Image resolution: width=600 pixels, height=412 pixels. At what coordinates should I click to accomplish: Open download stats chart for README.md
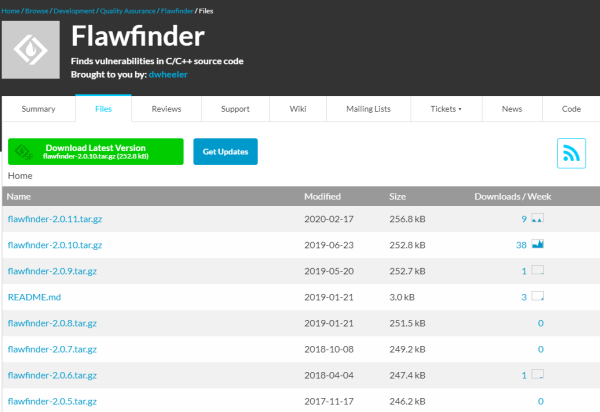pos(538,296)
